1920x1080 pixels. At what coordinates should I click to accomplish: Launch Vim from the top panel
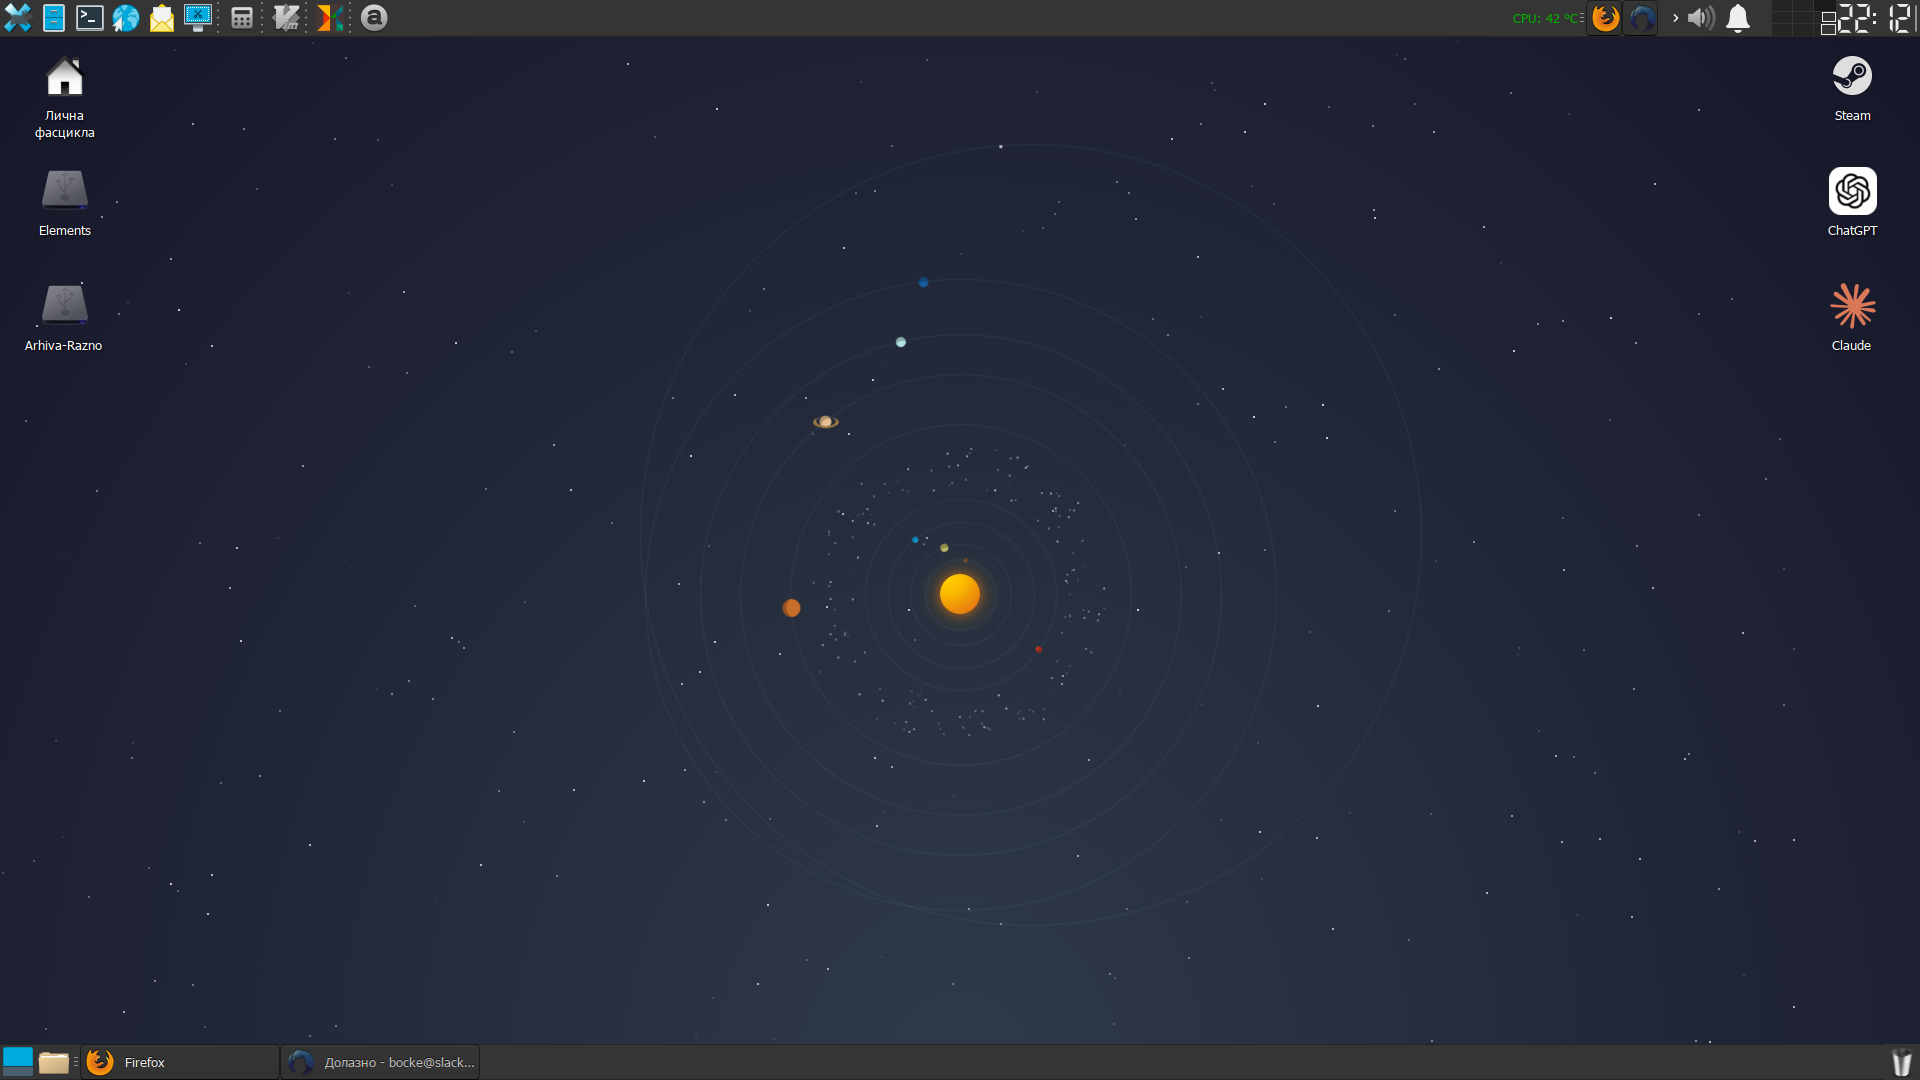click(x=286, y=18)
